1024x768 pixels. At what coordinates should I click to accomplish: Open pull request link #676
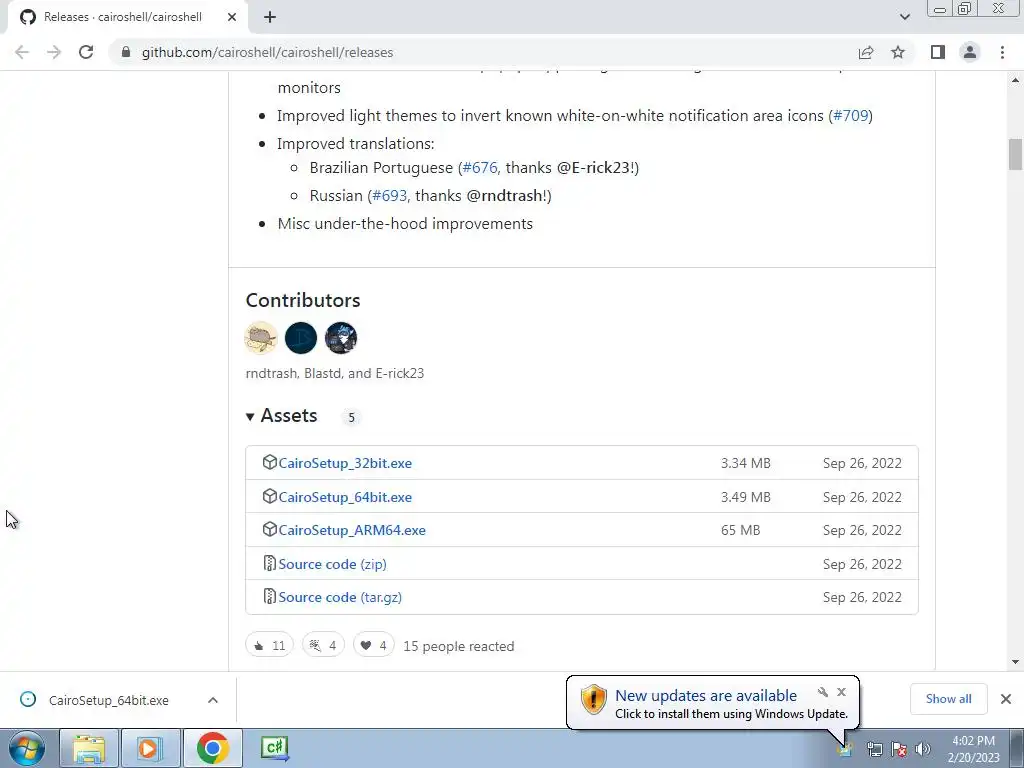click(x=480, y=168)
